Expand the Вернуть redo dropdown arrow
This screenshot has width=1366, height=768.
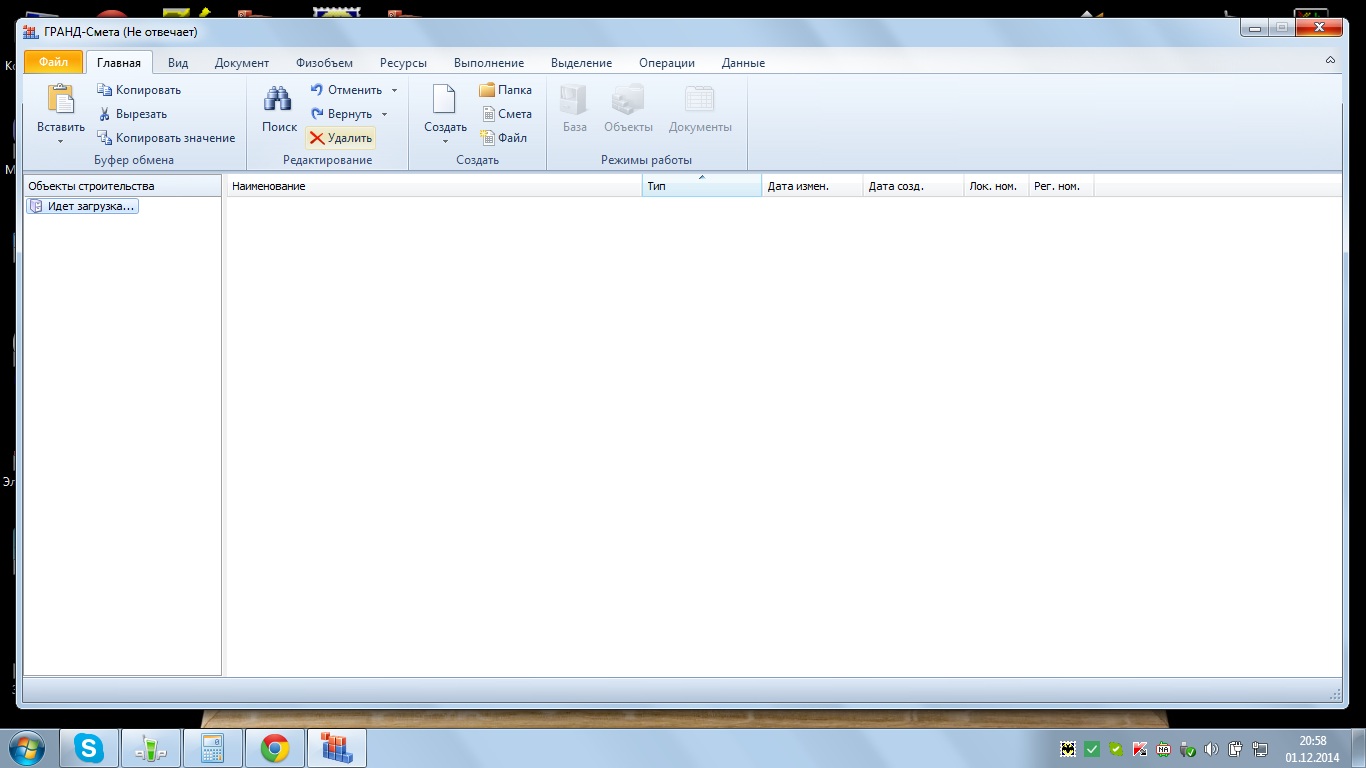click(384, 114)
